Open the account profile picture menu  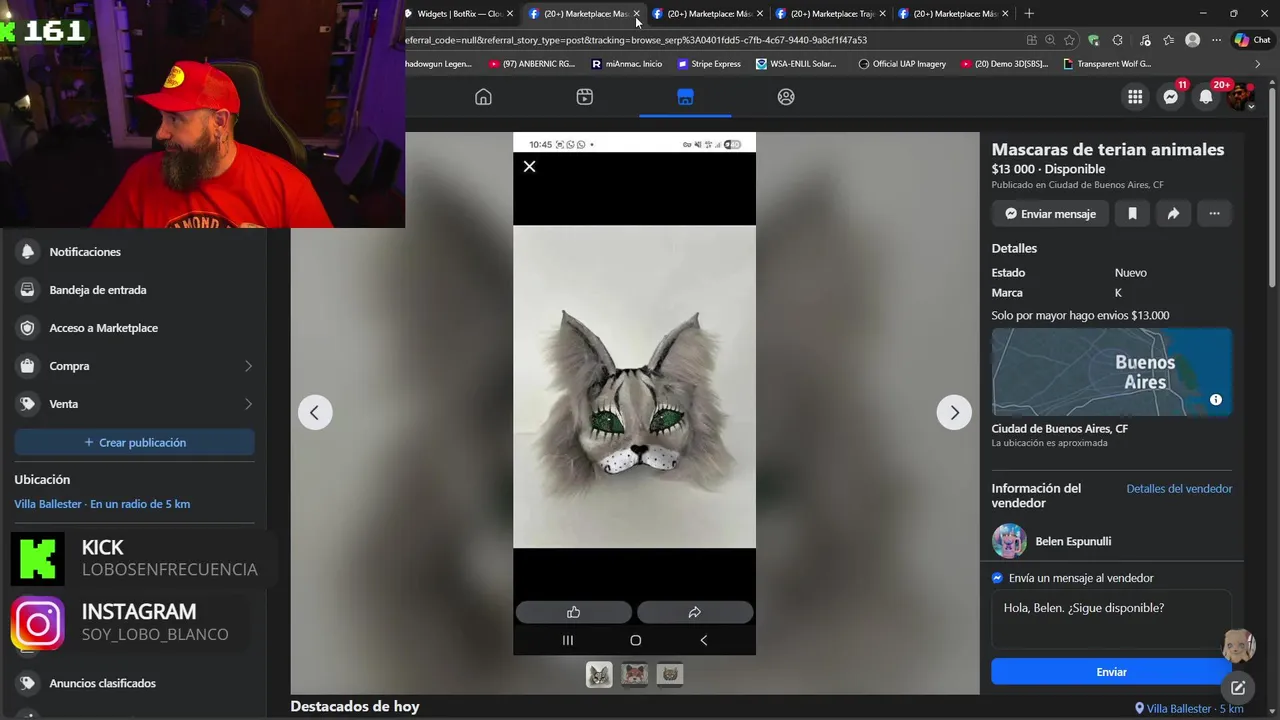pos(1241,97)
